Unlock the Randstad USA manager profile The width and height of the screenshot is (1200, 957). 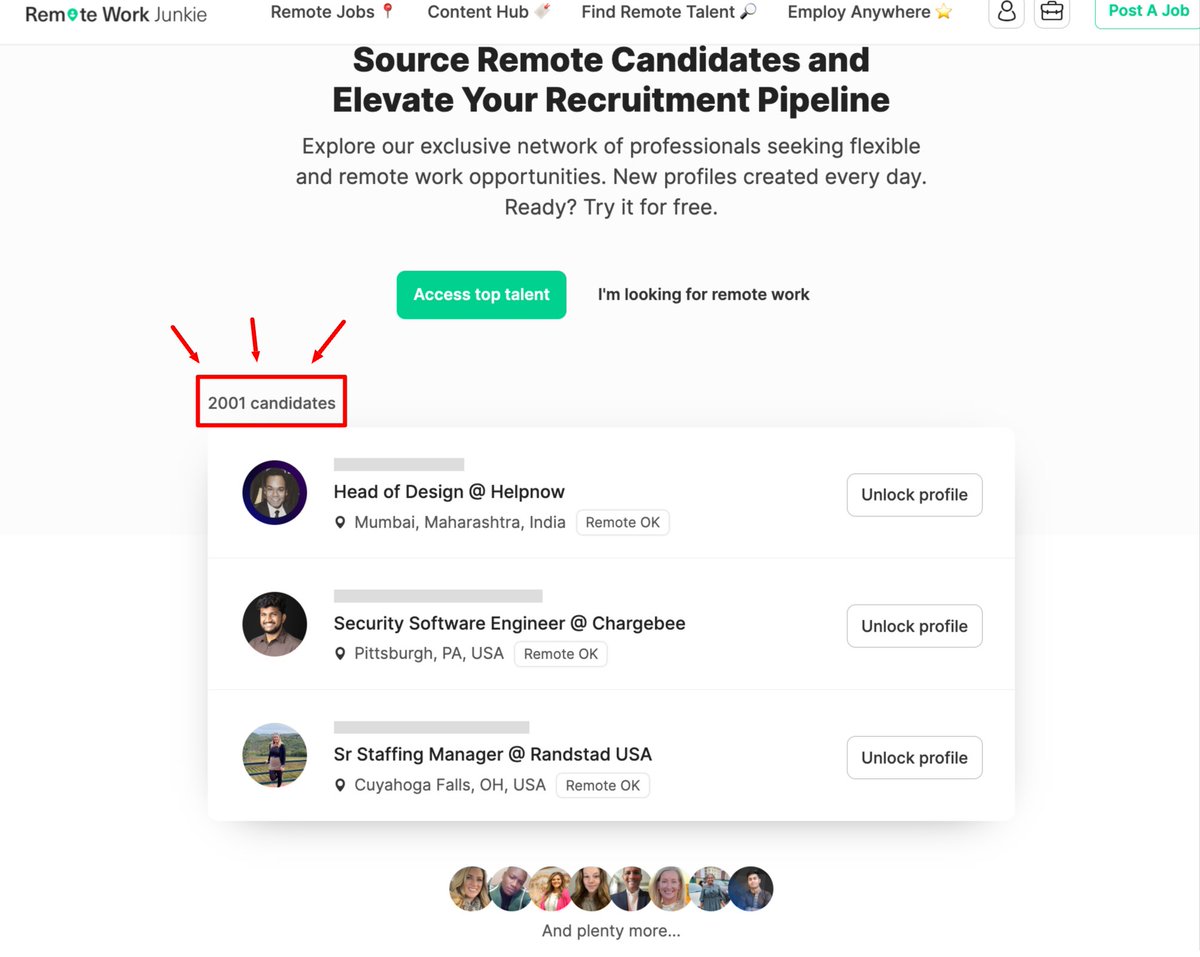click(915, 758)
